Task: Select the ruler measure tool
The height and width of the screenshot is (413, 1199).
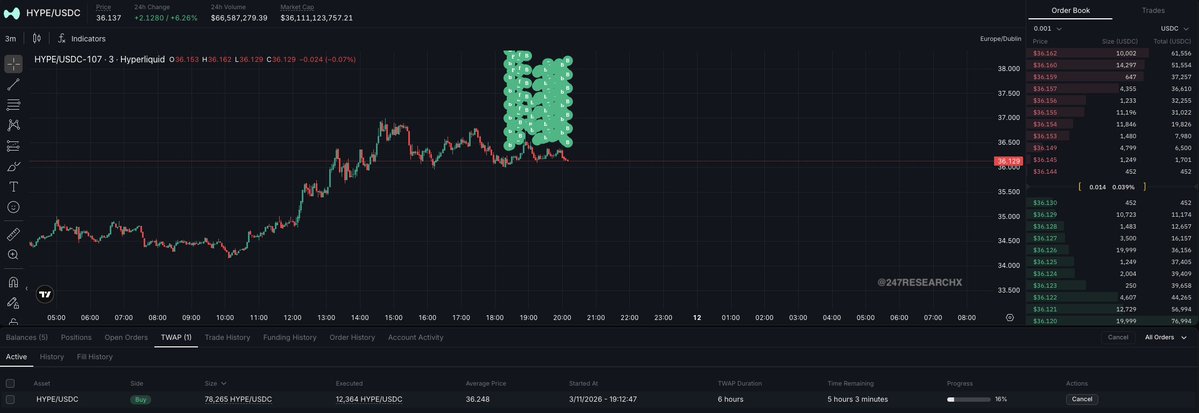Action: pyautogui.click(x=13, y=234)
